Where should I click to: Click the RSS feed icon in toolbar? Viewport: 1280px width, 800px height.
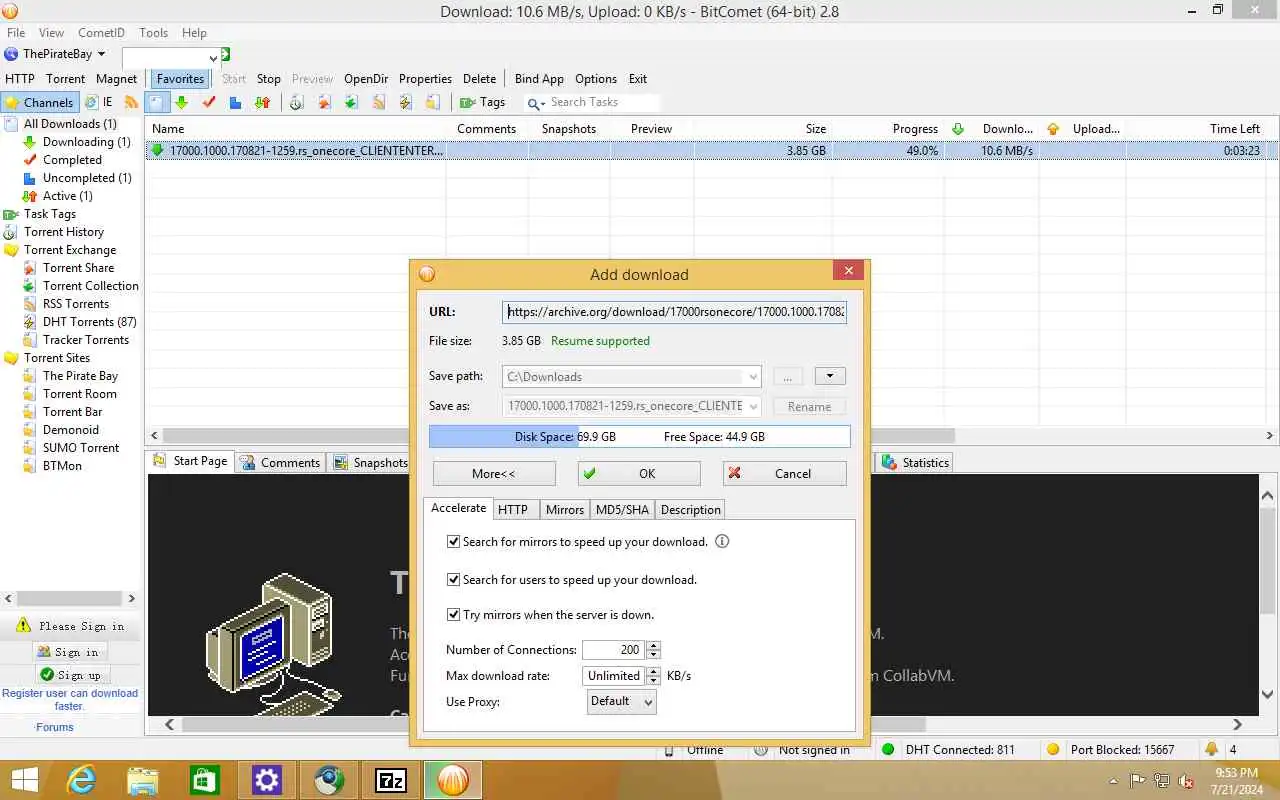(131, 102)
